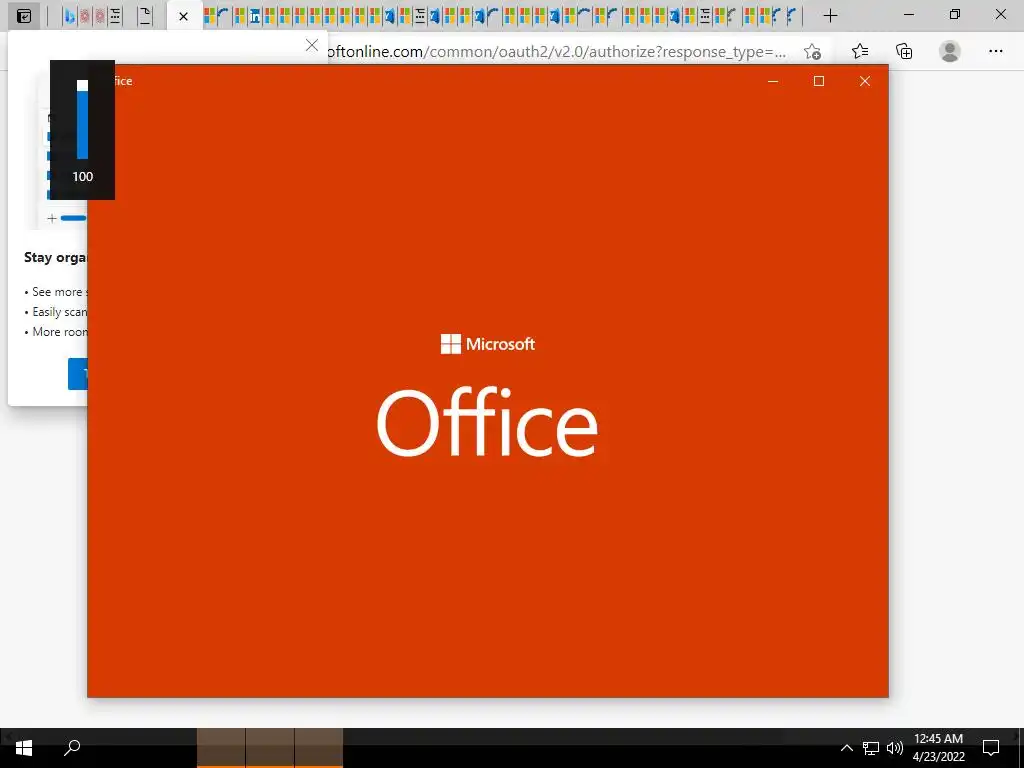This screenshot has height=768, width=1024.
Task: Open the Edge tab actions menu icon
Action: pyautogui.click(x=24, y=16)
